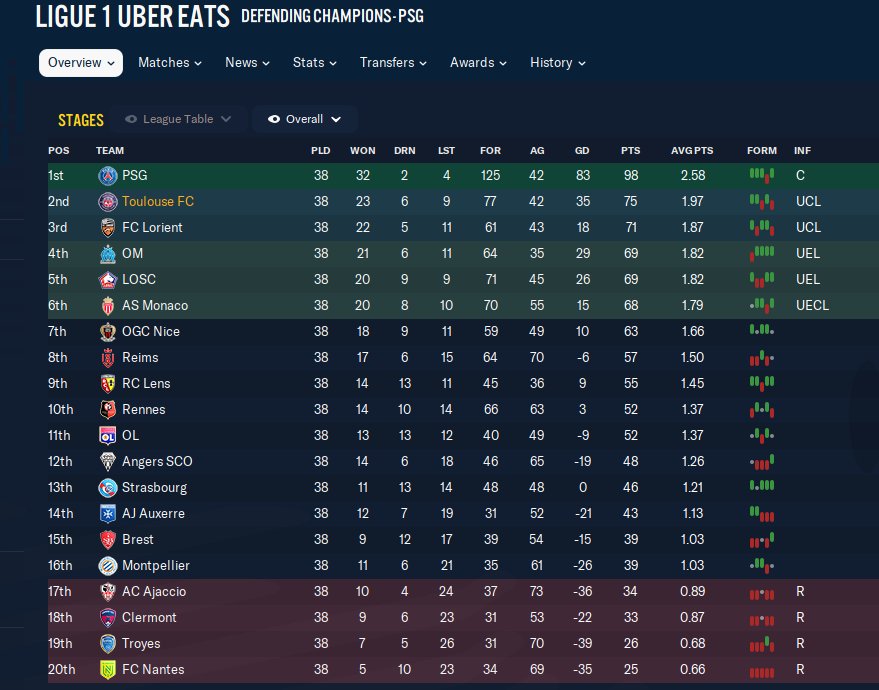Image resolution: width=879 pixels, height=690 pixels.
Task: Expand the Overview menu
Action: [x=81, y=63]
